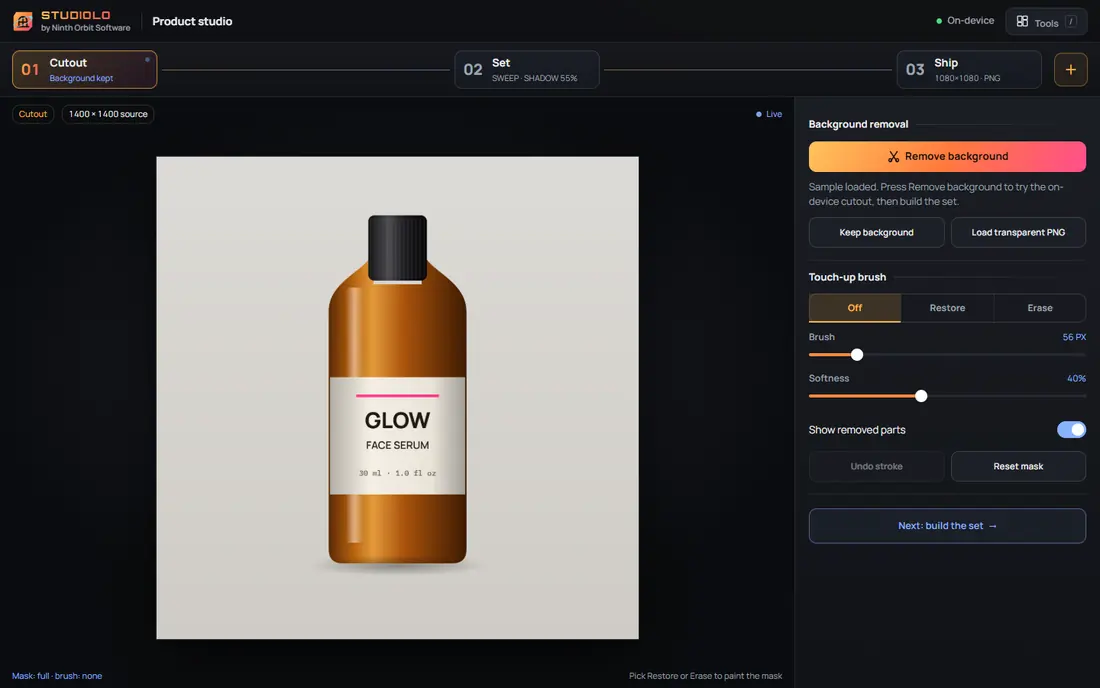The height and width of the screenshot is (688, 1100).
Task: Click the 'Sample loaded' help text
Action: tap(936, 194)
